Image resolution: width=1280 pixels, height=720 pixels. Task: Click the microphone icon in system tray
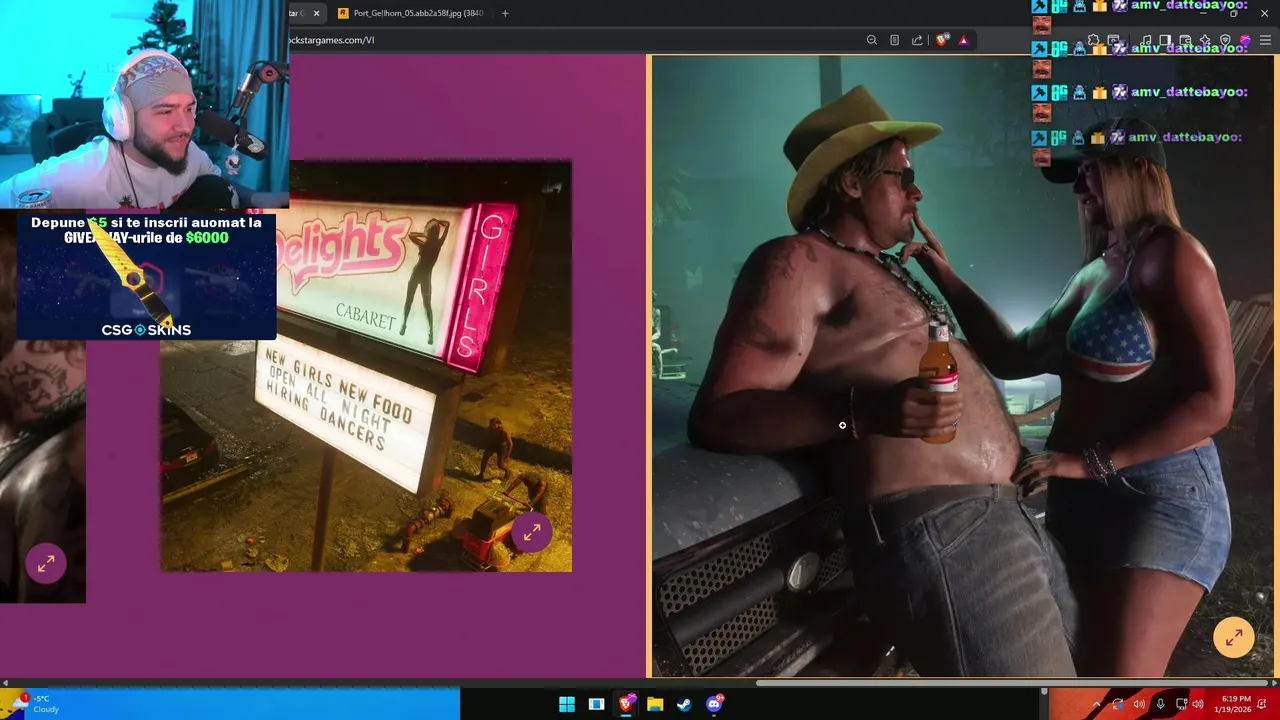coord(1160,704)
